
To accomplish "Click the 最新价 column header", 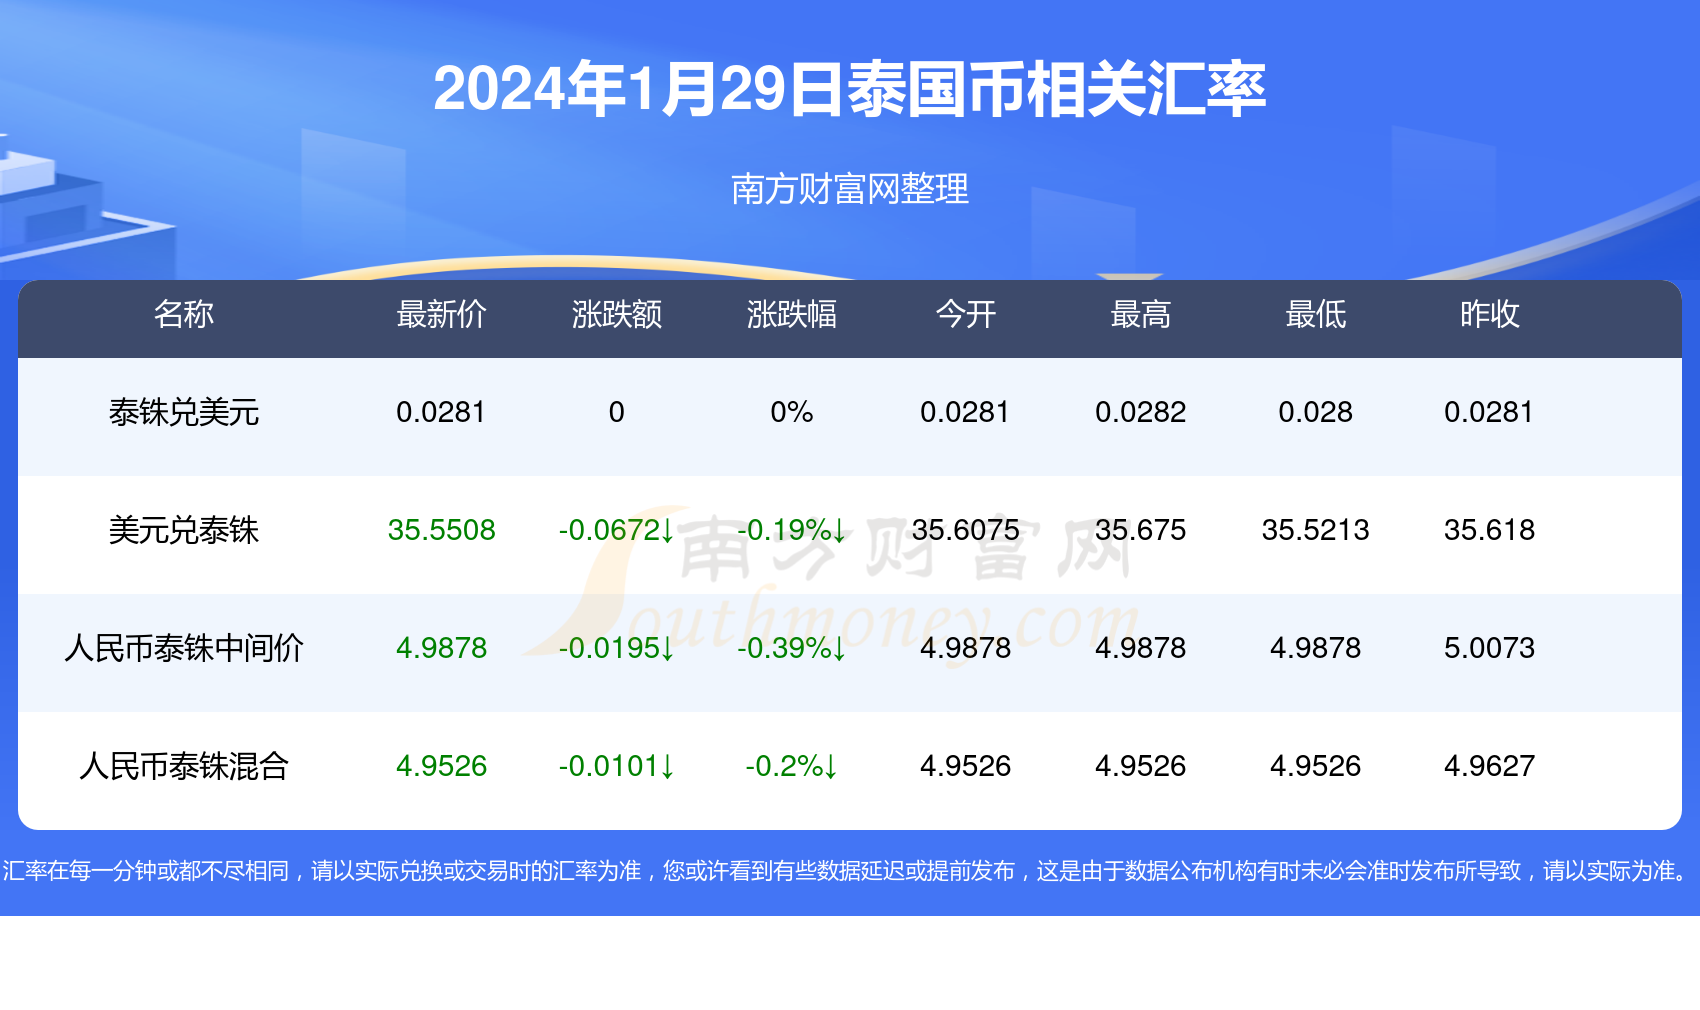I will tap(441, 314).
